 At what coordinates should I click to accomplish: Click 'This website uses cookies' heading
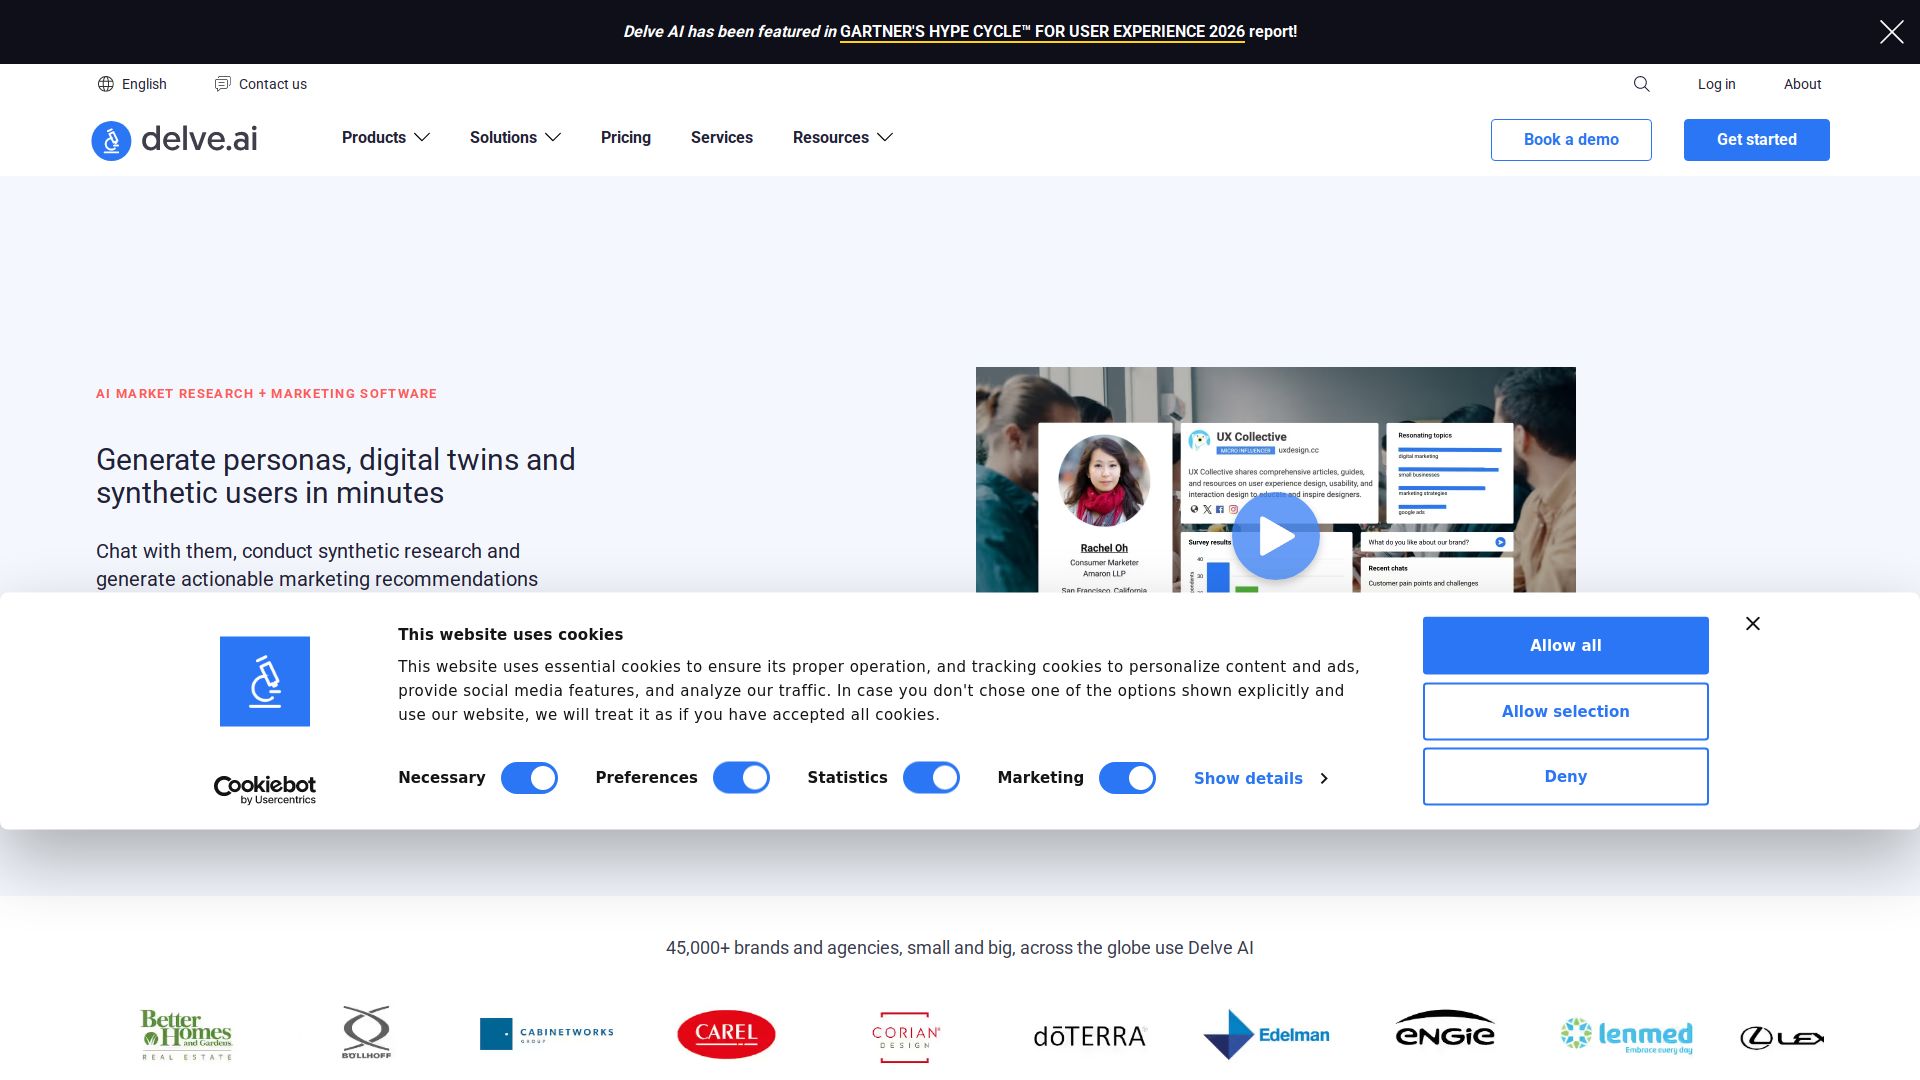[x=510, y=635]
